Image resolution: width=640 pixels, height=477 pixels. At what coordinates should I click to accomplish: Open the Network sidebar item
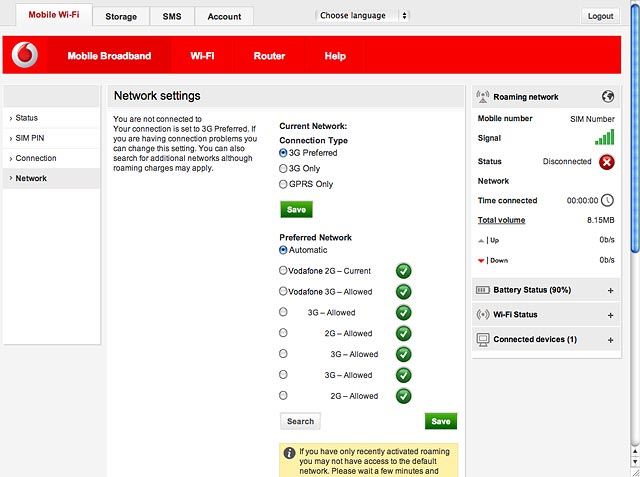(51, 178)
